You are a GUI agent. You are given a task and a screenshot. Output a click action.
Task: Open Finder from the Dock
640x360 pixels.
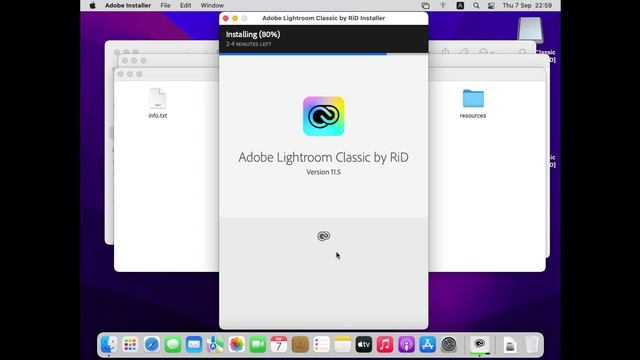(x=109, y=345)
